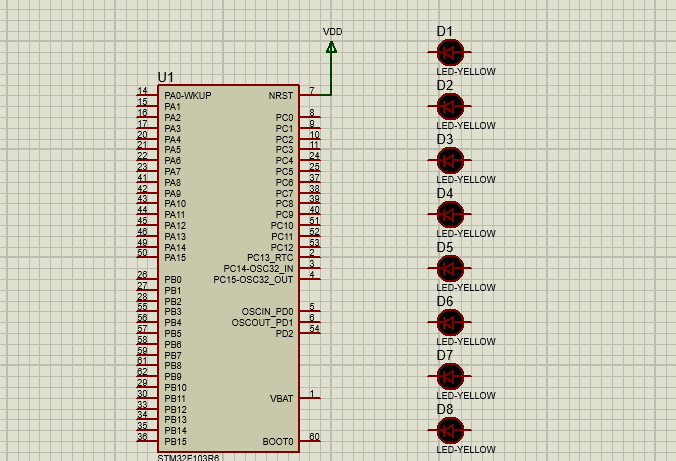Click the BOOT0 pin label

(278, 442)
